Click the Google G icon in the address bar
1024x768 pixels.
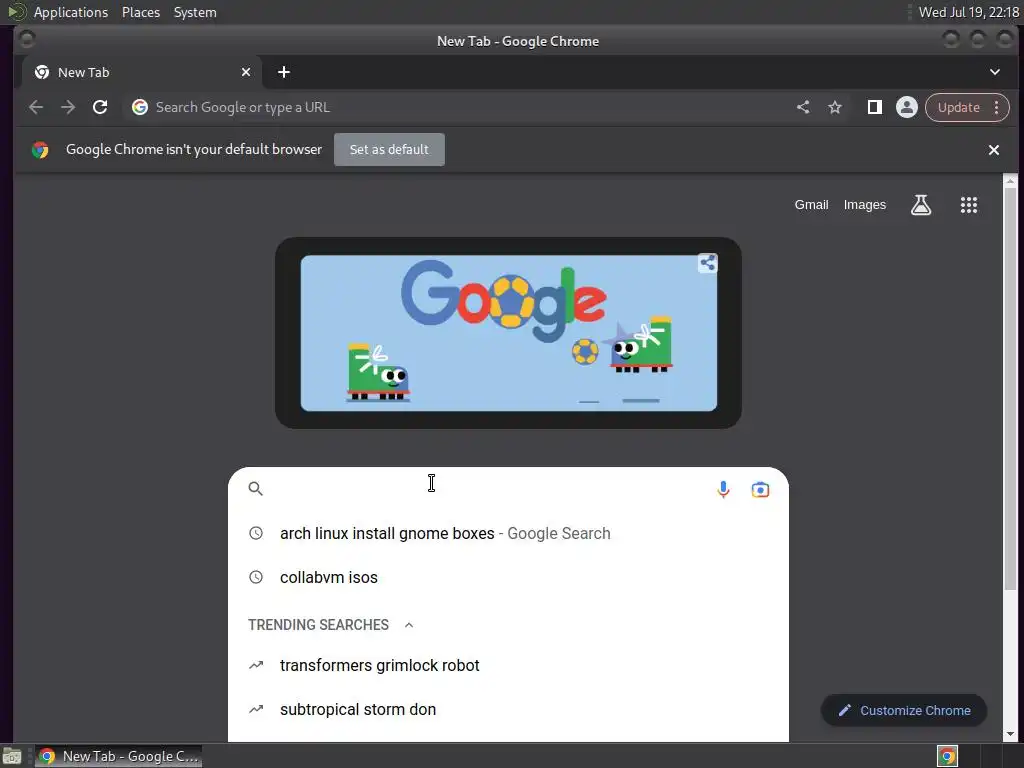(x=140, y=107)
